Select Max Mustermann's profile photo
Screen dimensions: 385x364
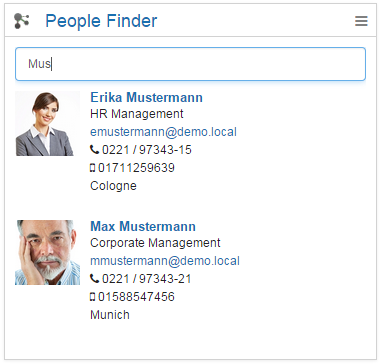(47, 252)
